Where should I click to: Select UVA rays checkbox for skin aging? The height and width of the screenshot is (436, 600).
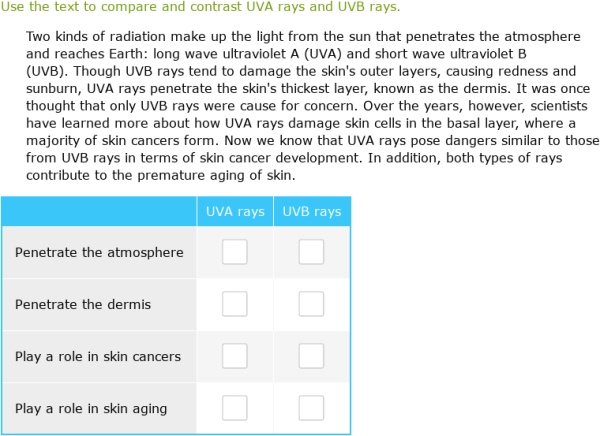tap(235, 408)
